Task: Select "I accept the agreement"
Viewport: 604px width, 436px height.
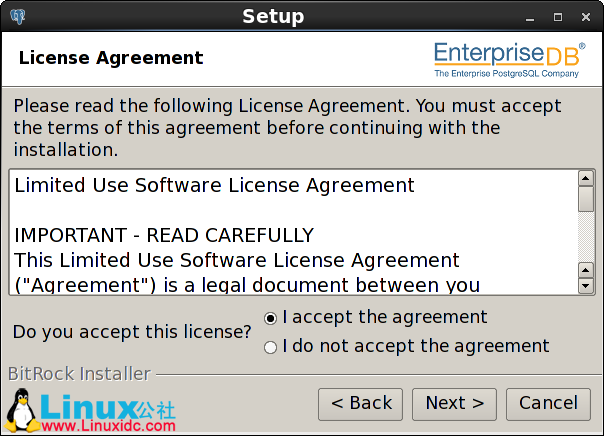Action: (x=270, y=318)
